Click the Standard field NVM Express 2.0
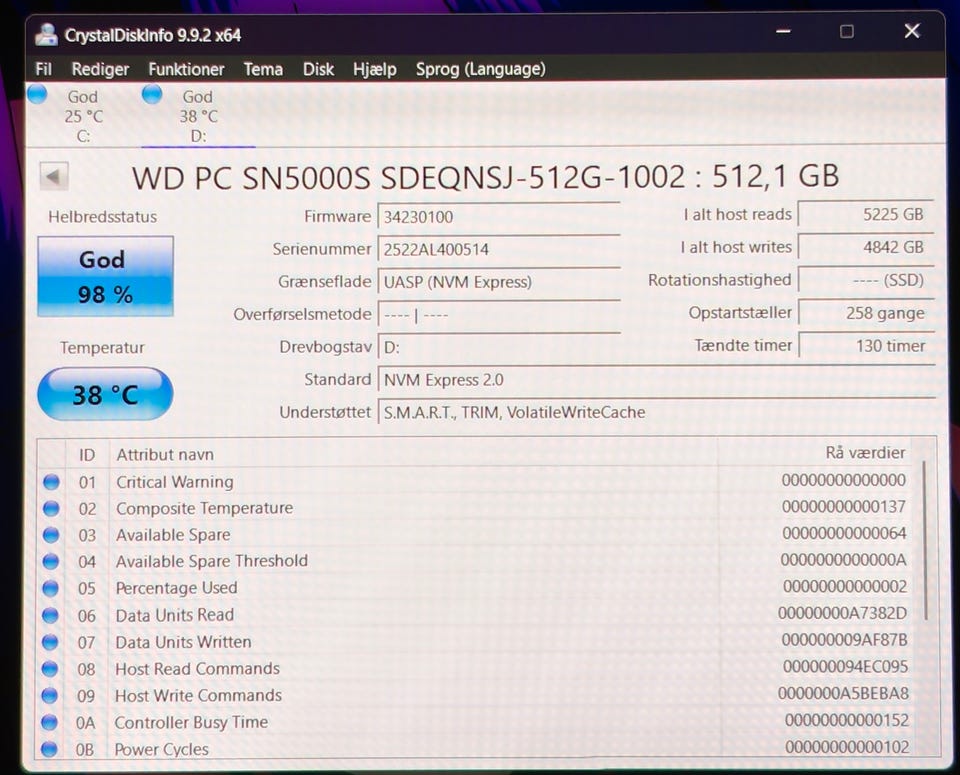Screen dimensions: 960x775 656,380
